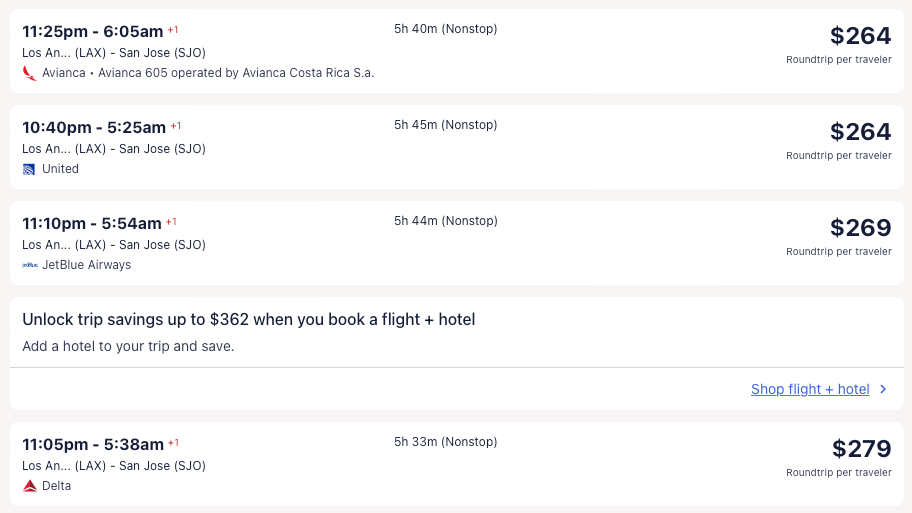Click the 5h 33m (Nonstop) duration label
The height and width of the screenshot is (513, 912).
(x=445, y=442)
